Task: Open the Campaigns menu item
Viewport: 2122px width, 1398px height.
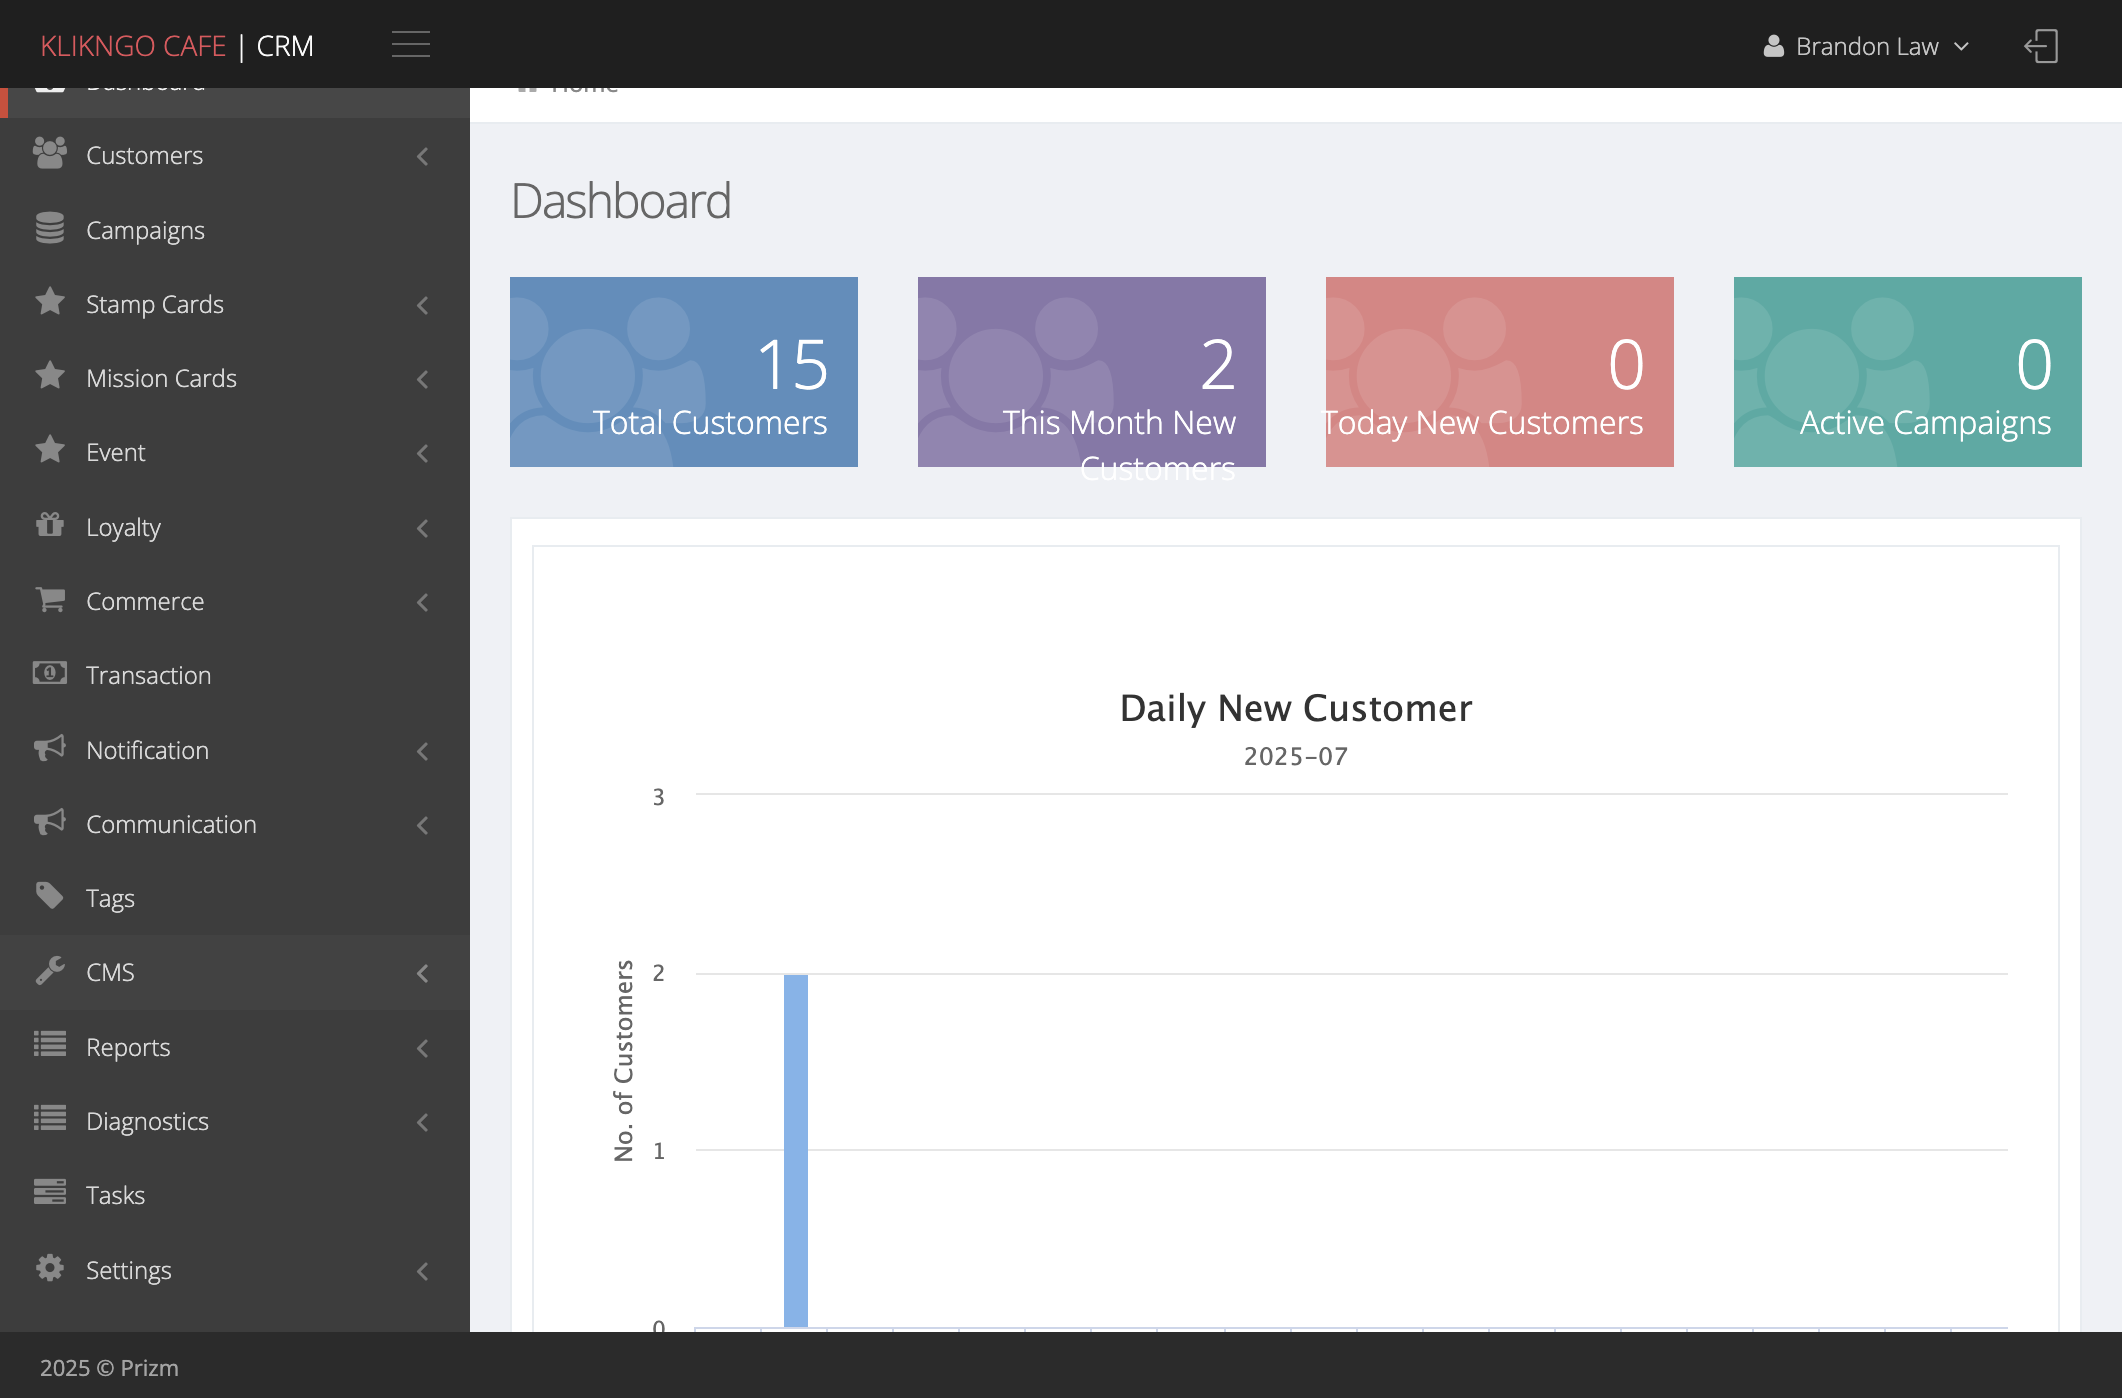Action: (x=235, y=230)
